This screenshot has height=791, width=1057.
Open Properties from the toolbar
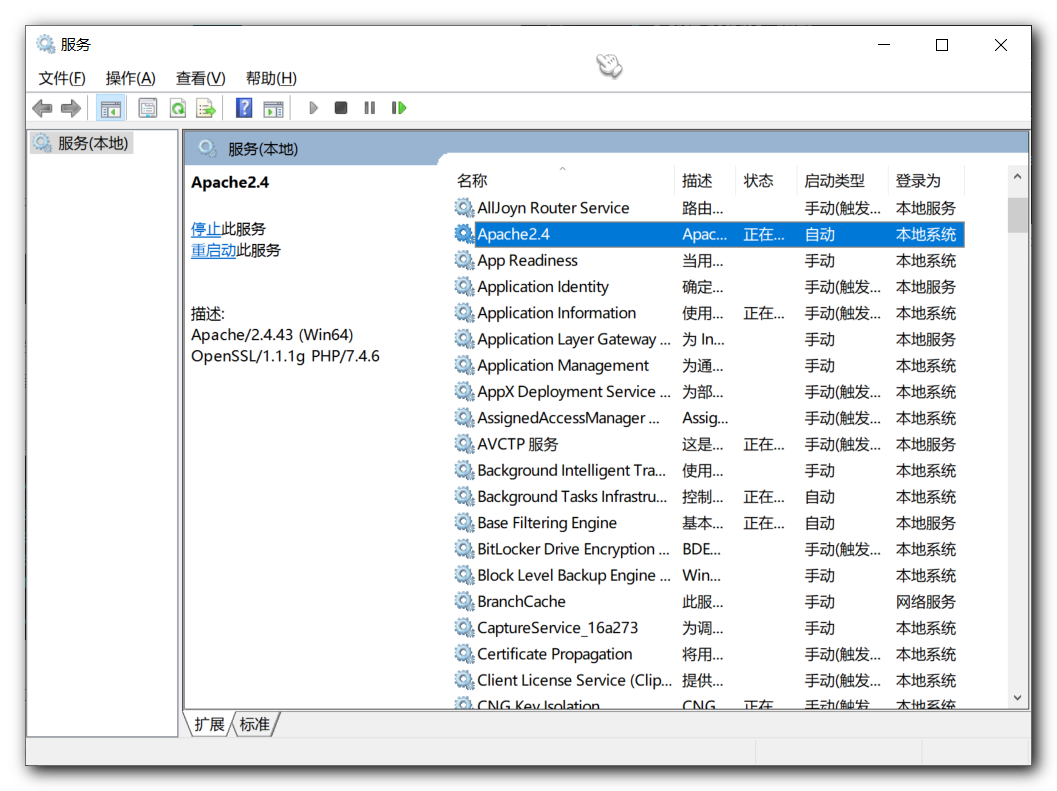point(148,108)
